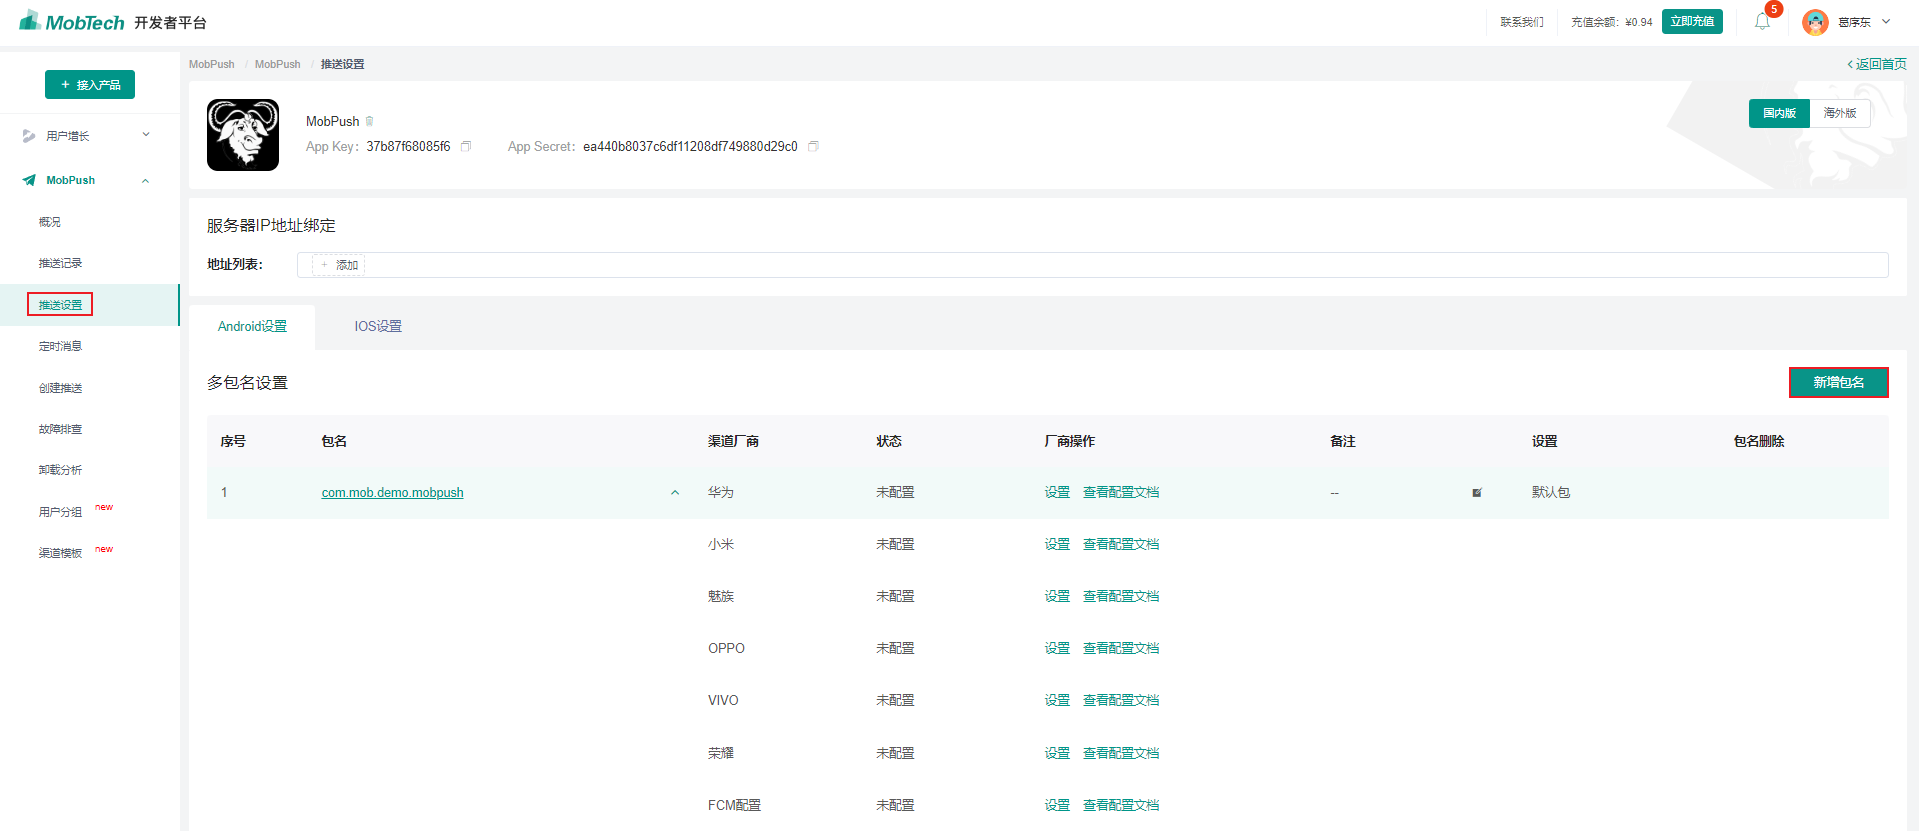This screenshot has width=1919, height=831.
Task: Click 设置 for OPPO channel
Action: [x=1057, y=648]
